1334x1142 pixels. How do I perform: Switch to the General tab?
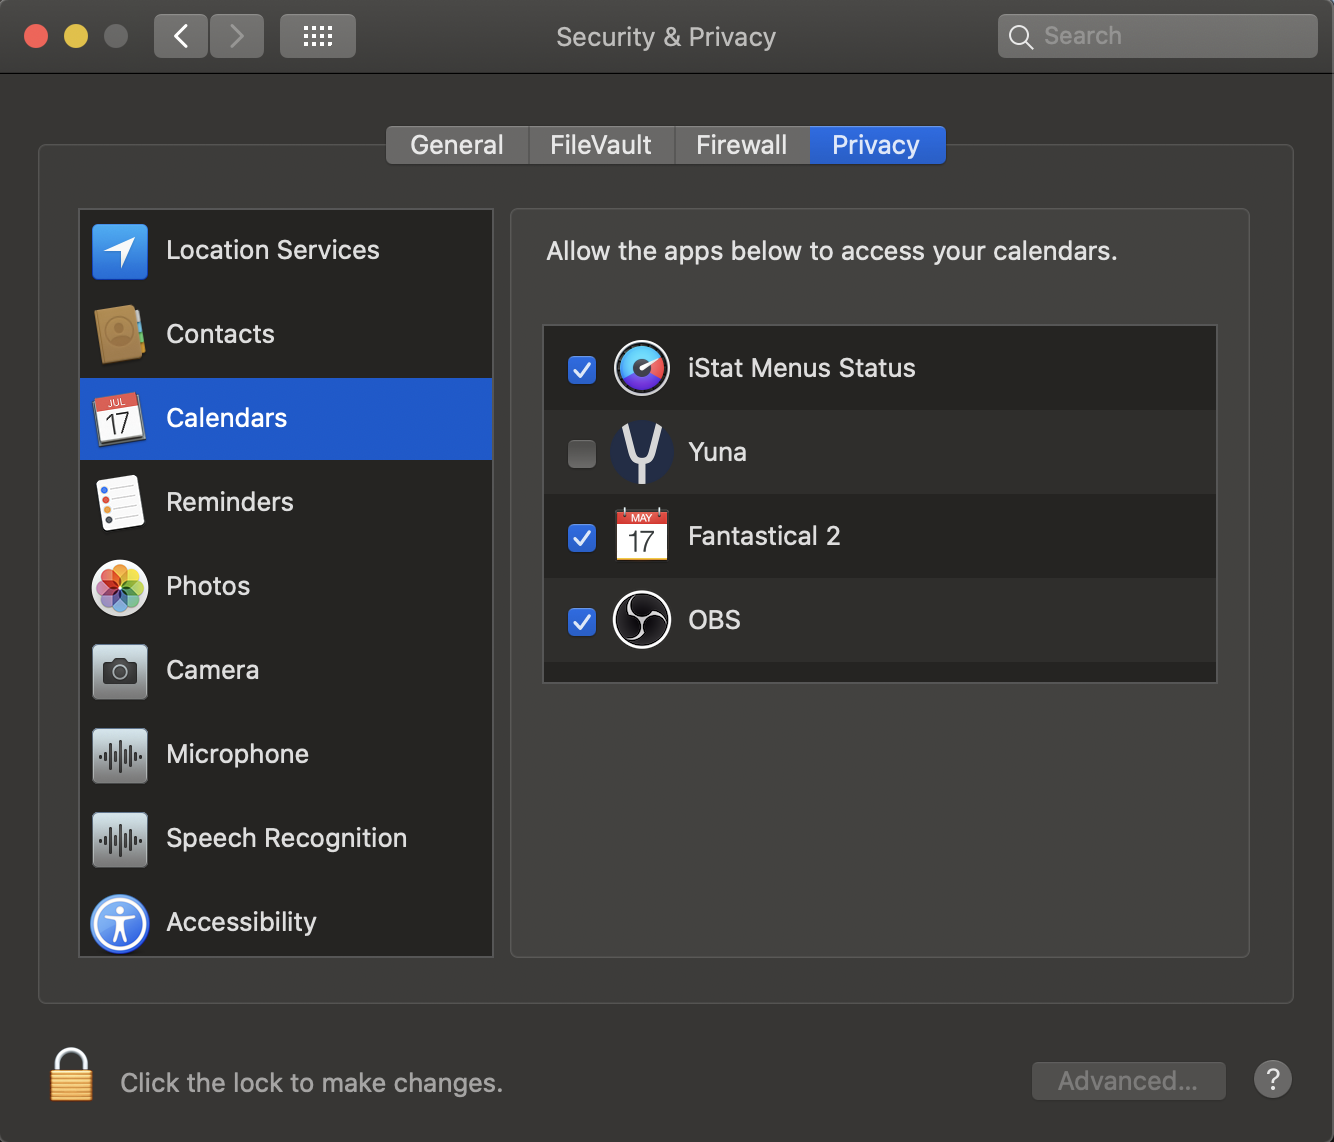tap(457, 145)
